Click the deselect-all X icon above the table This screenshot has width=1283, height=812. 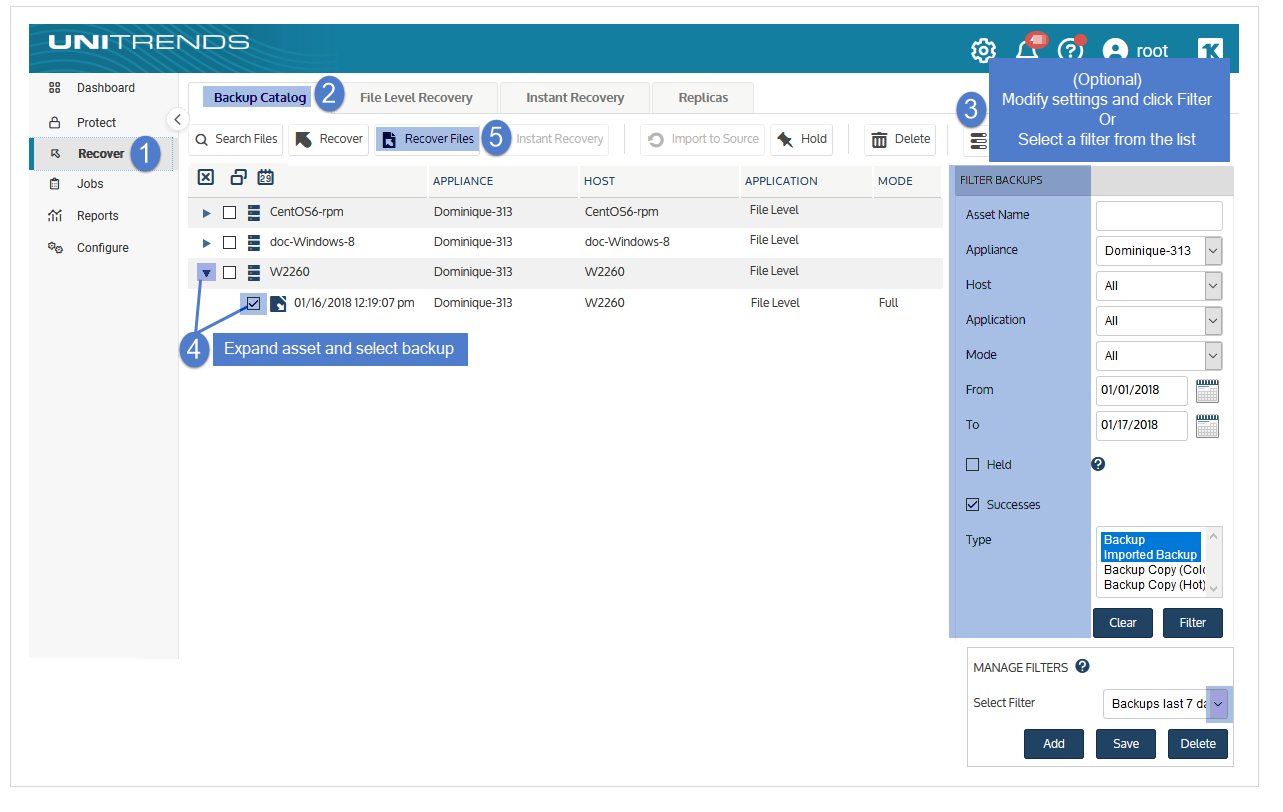click(205, 178)
